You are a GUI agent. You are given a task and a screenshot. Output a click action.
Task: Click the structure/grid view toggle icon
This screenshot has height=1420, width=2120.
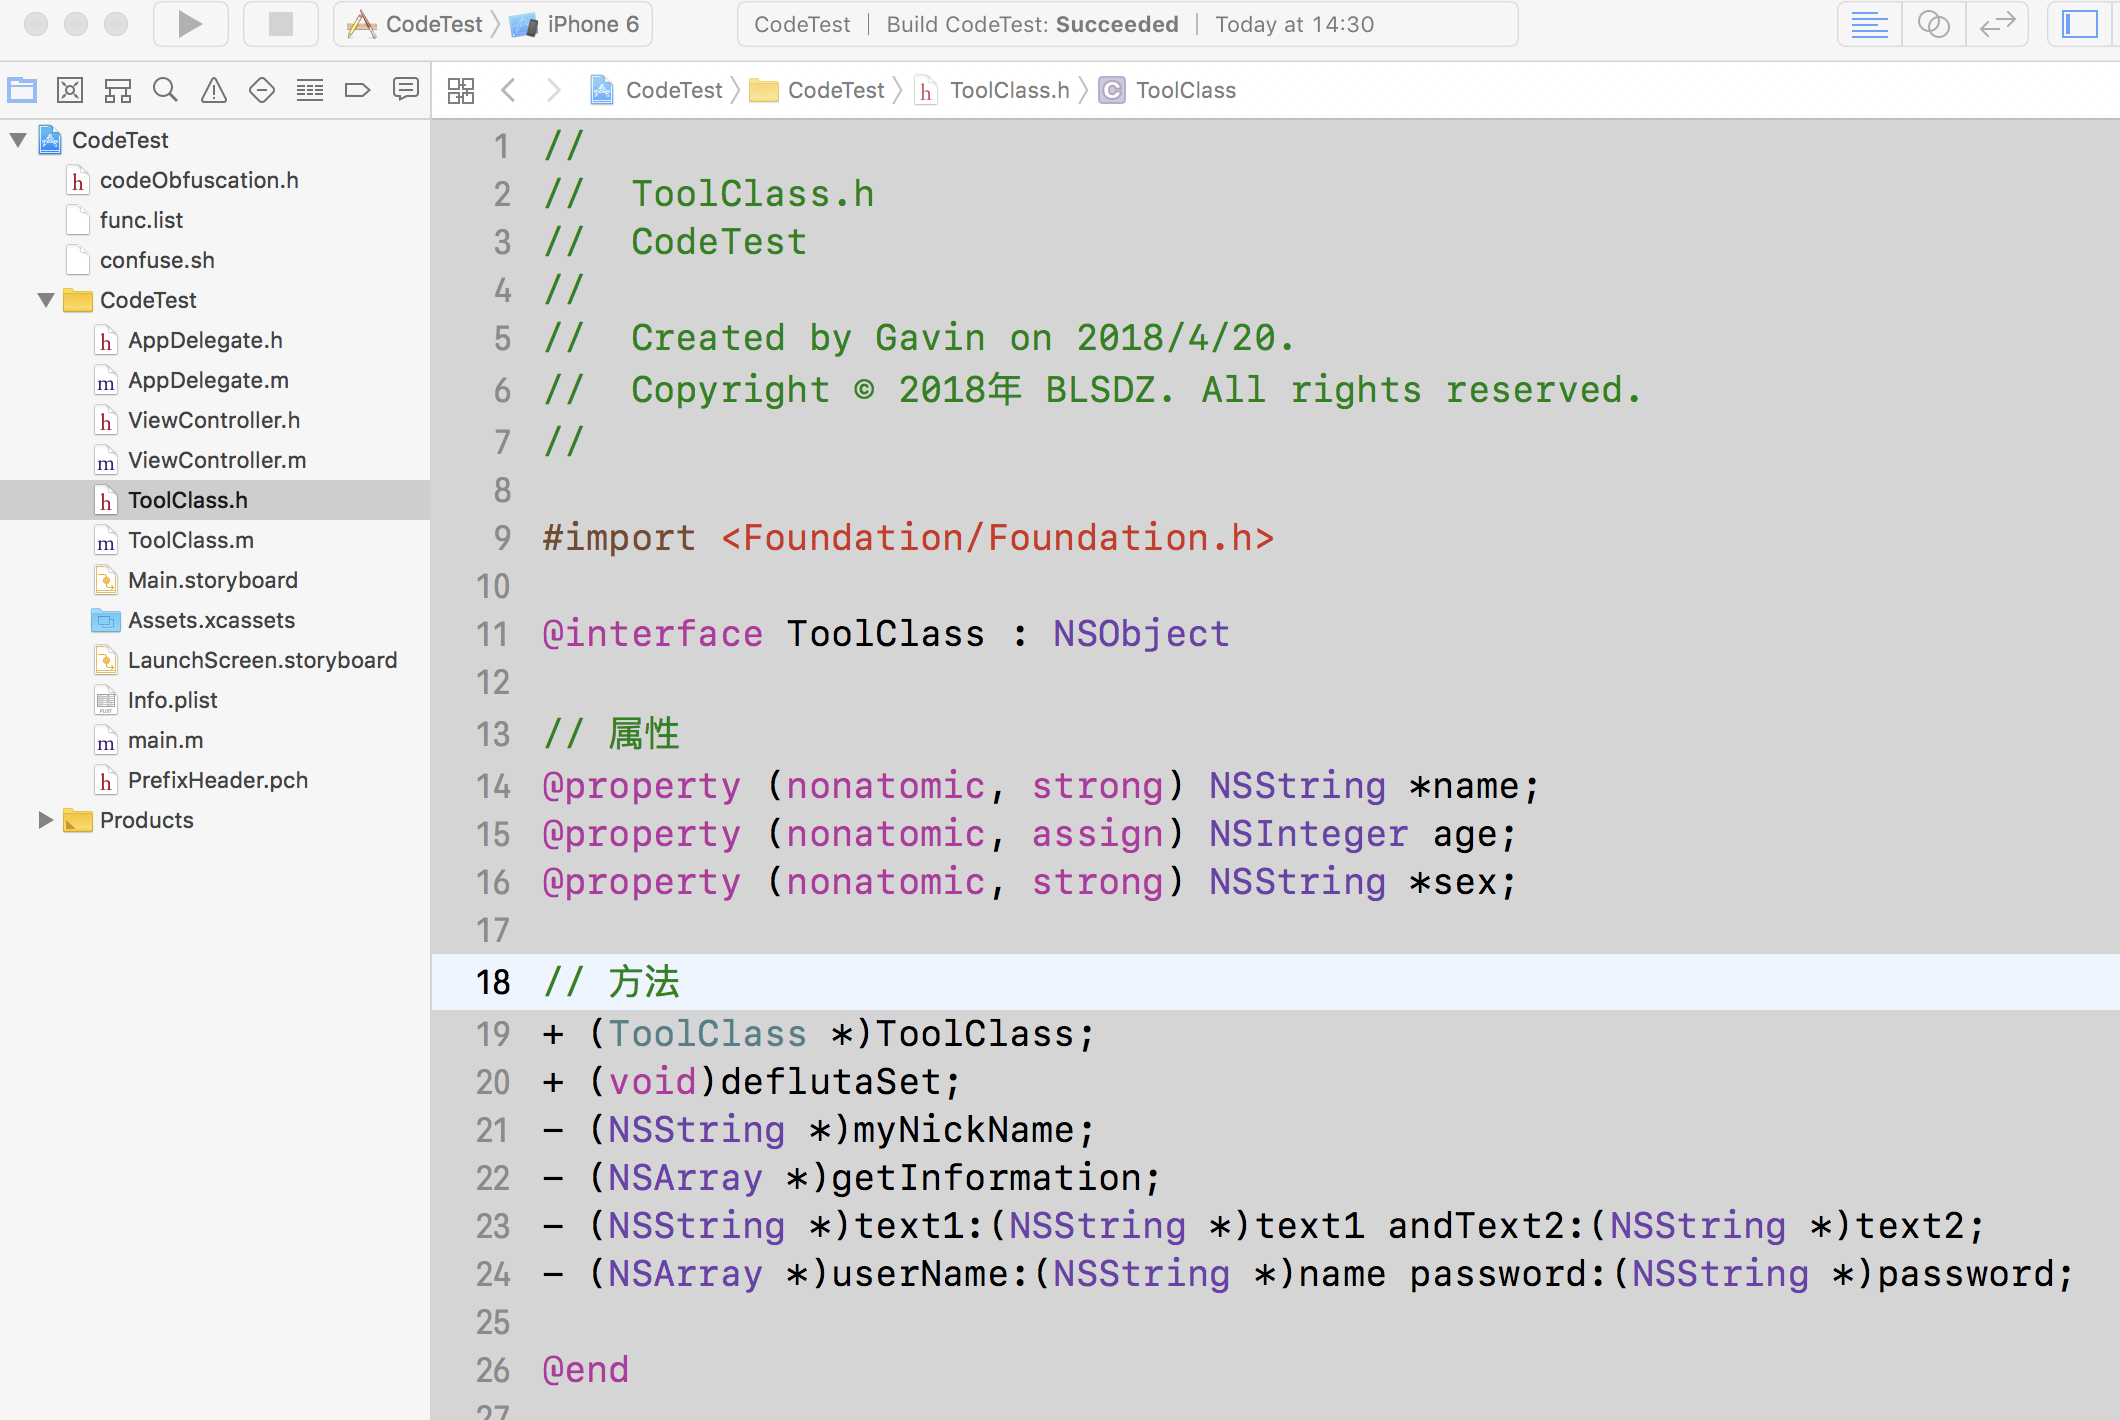pyautogui.click(x=461, y=89)
